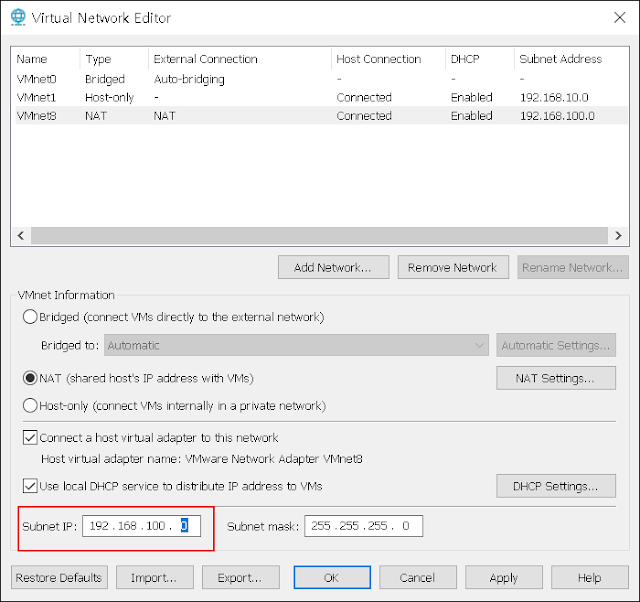Click the Add Network button

point(333,267)
